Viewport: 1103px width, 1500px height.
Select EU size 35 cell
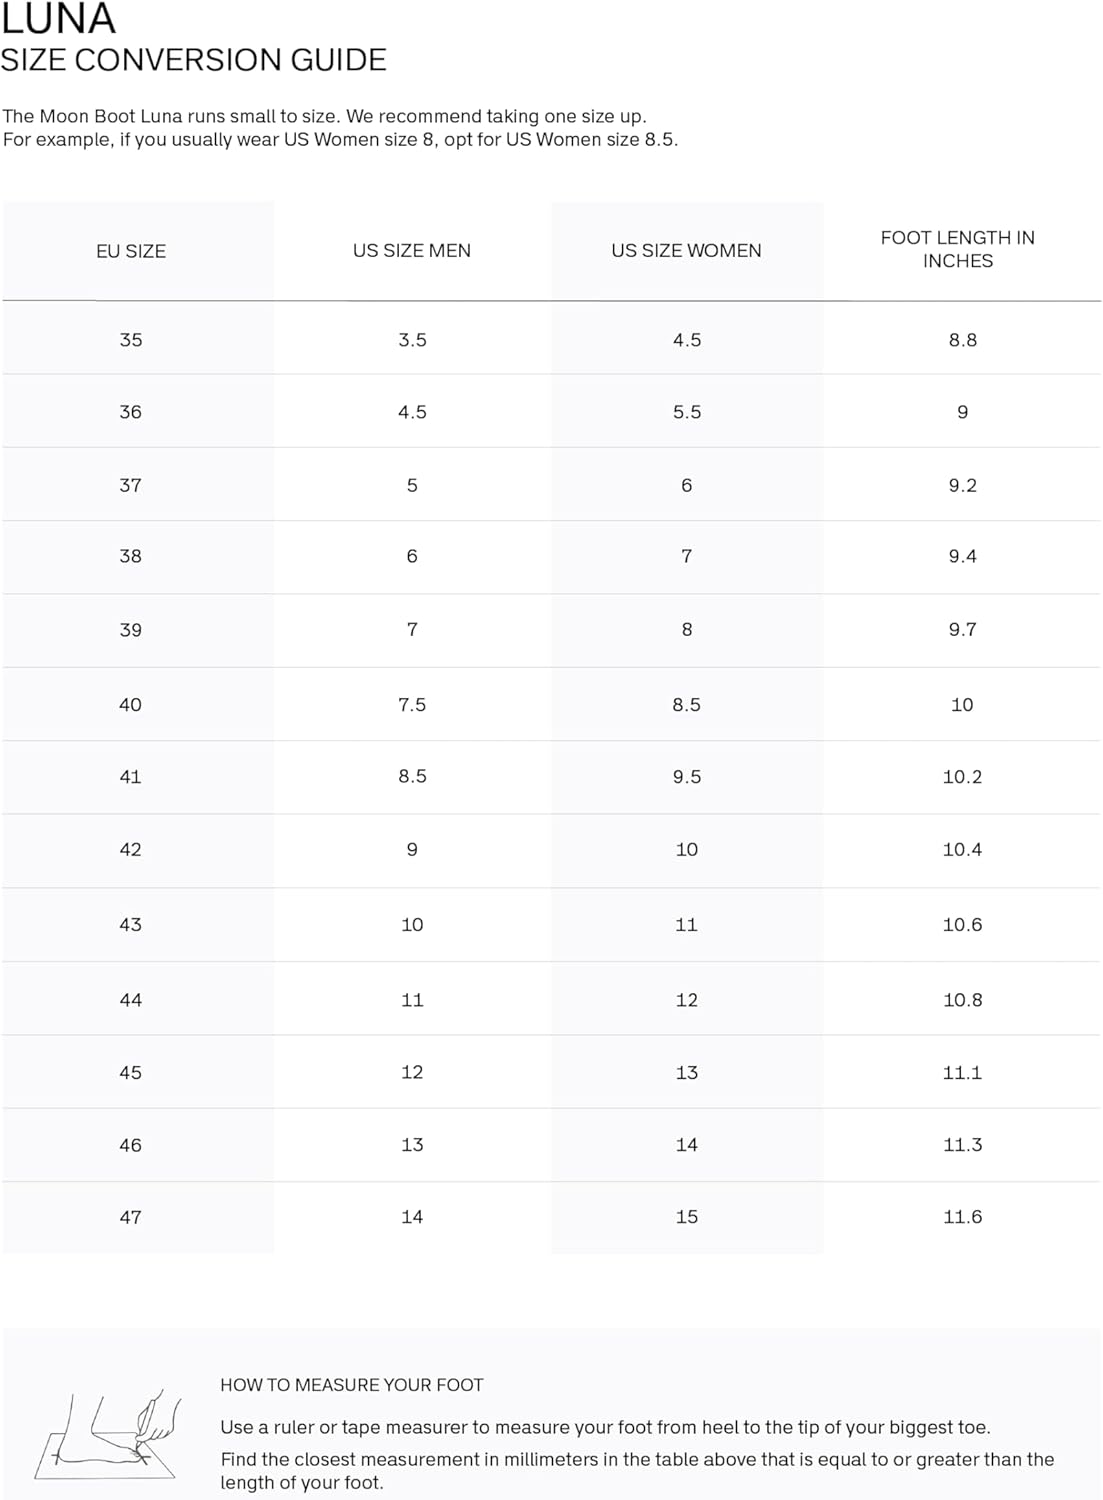[131, 340]
